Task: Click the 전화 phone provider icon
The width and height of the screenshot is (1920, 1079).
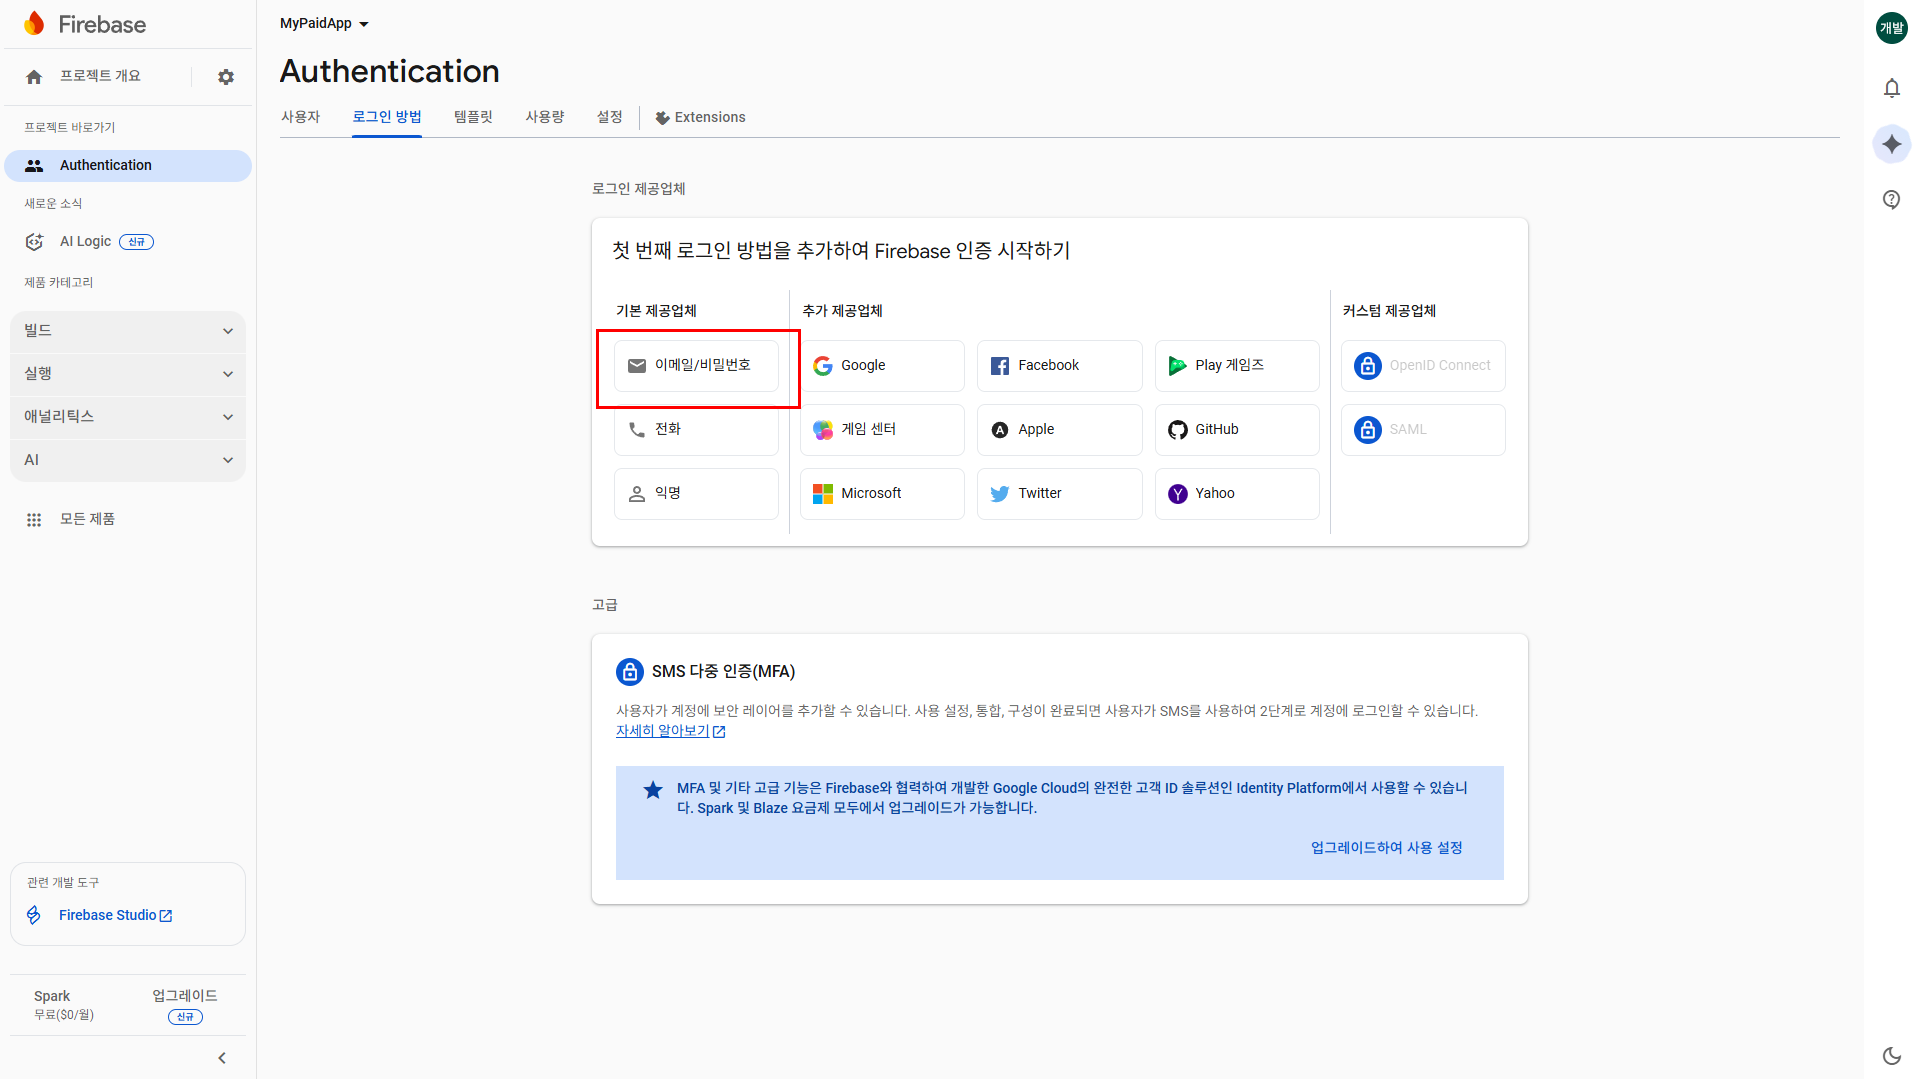Action: pos(637,430)
